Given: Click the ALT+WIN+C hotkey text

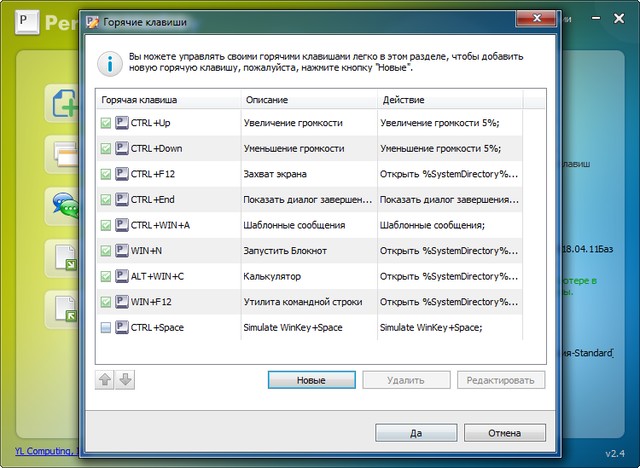Looking at the screenshot, I should click(157, 276).
